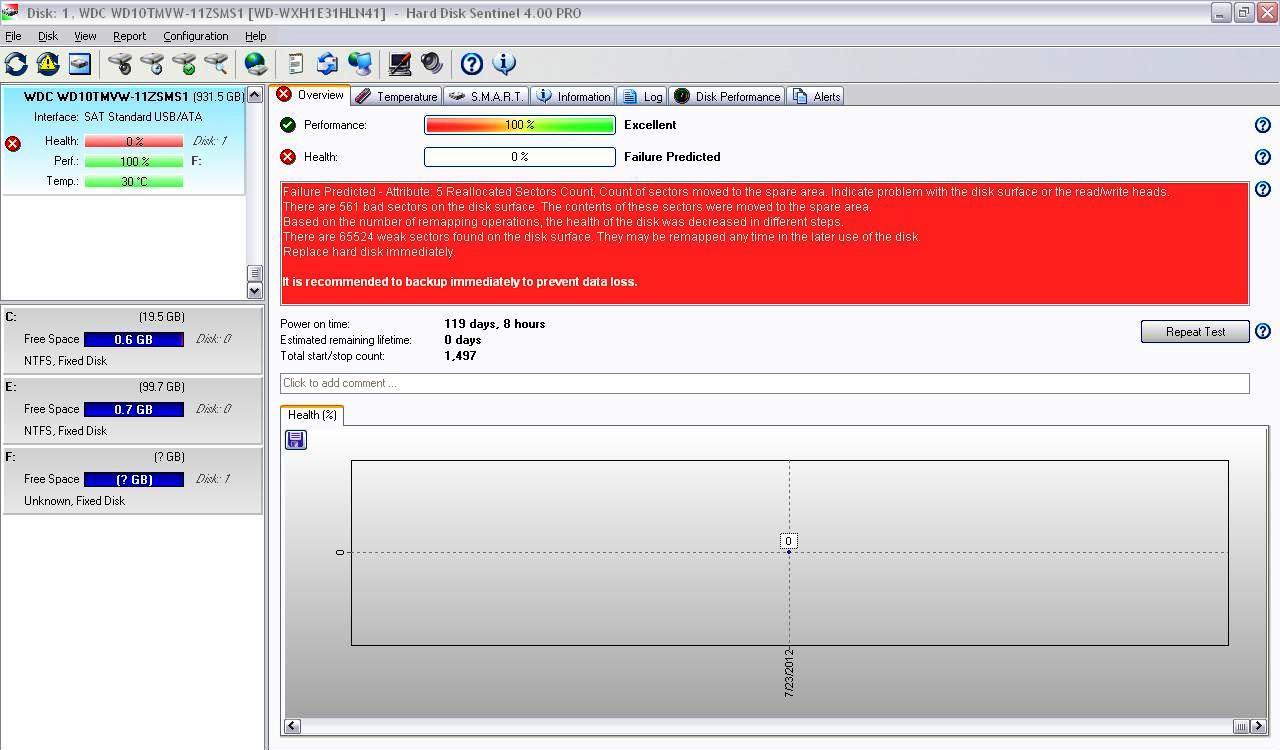Click E: free space 0.7 GB bar

[x=134, y=409]
